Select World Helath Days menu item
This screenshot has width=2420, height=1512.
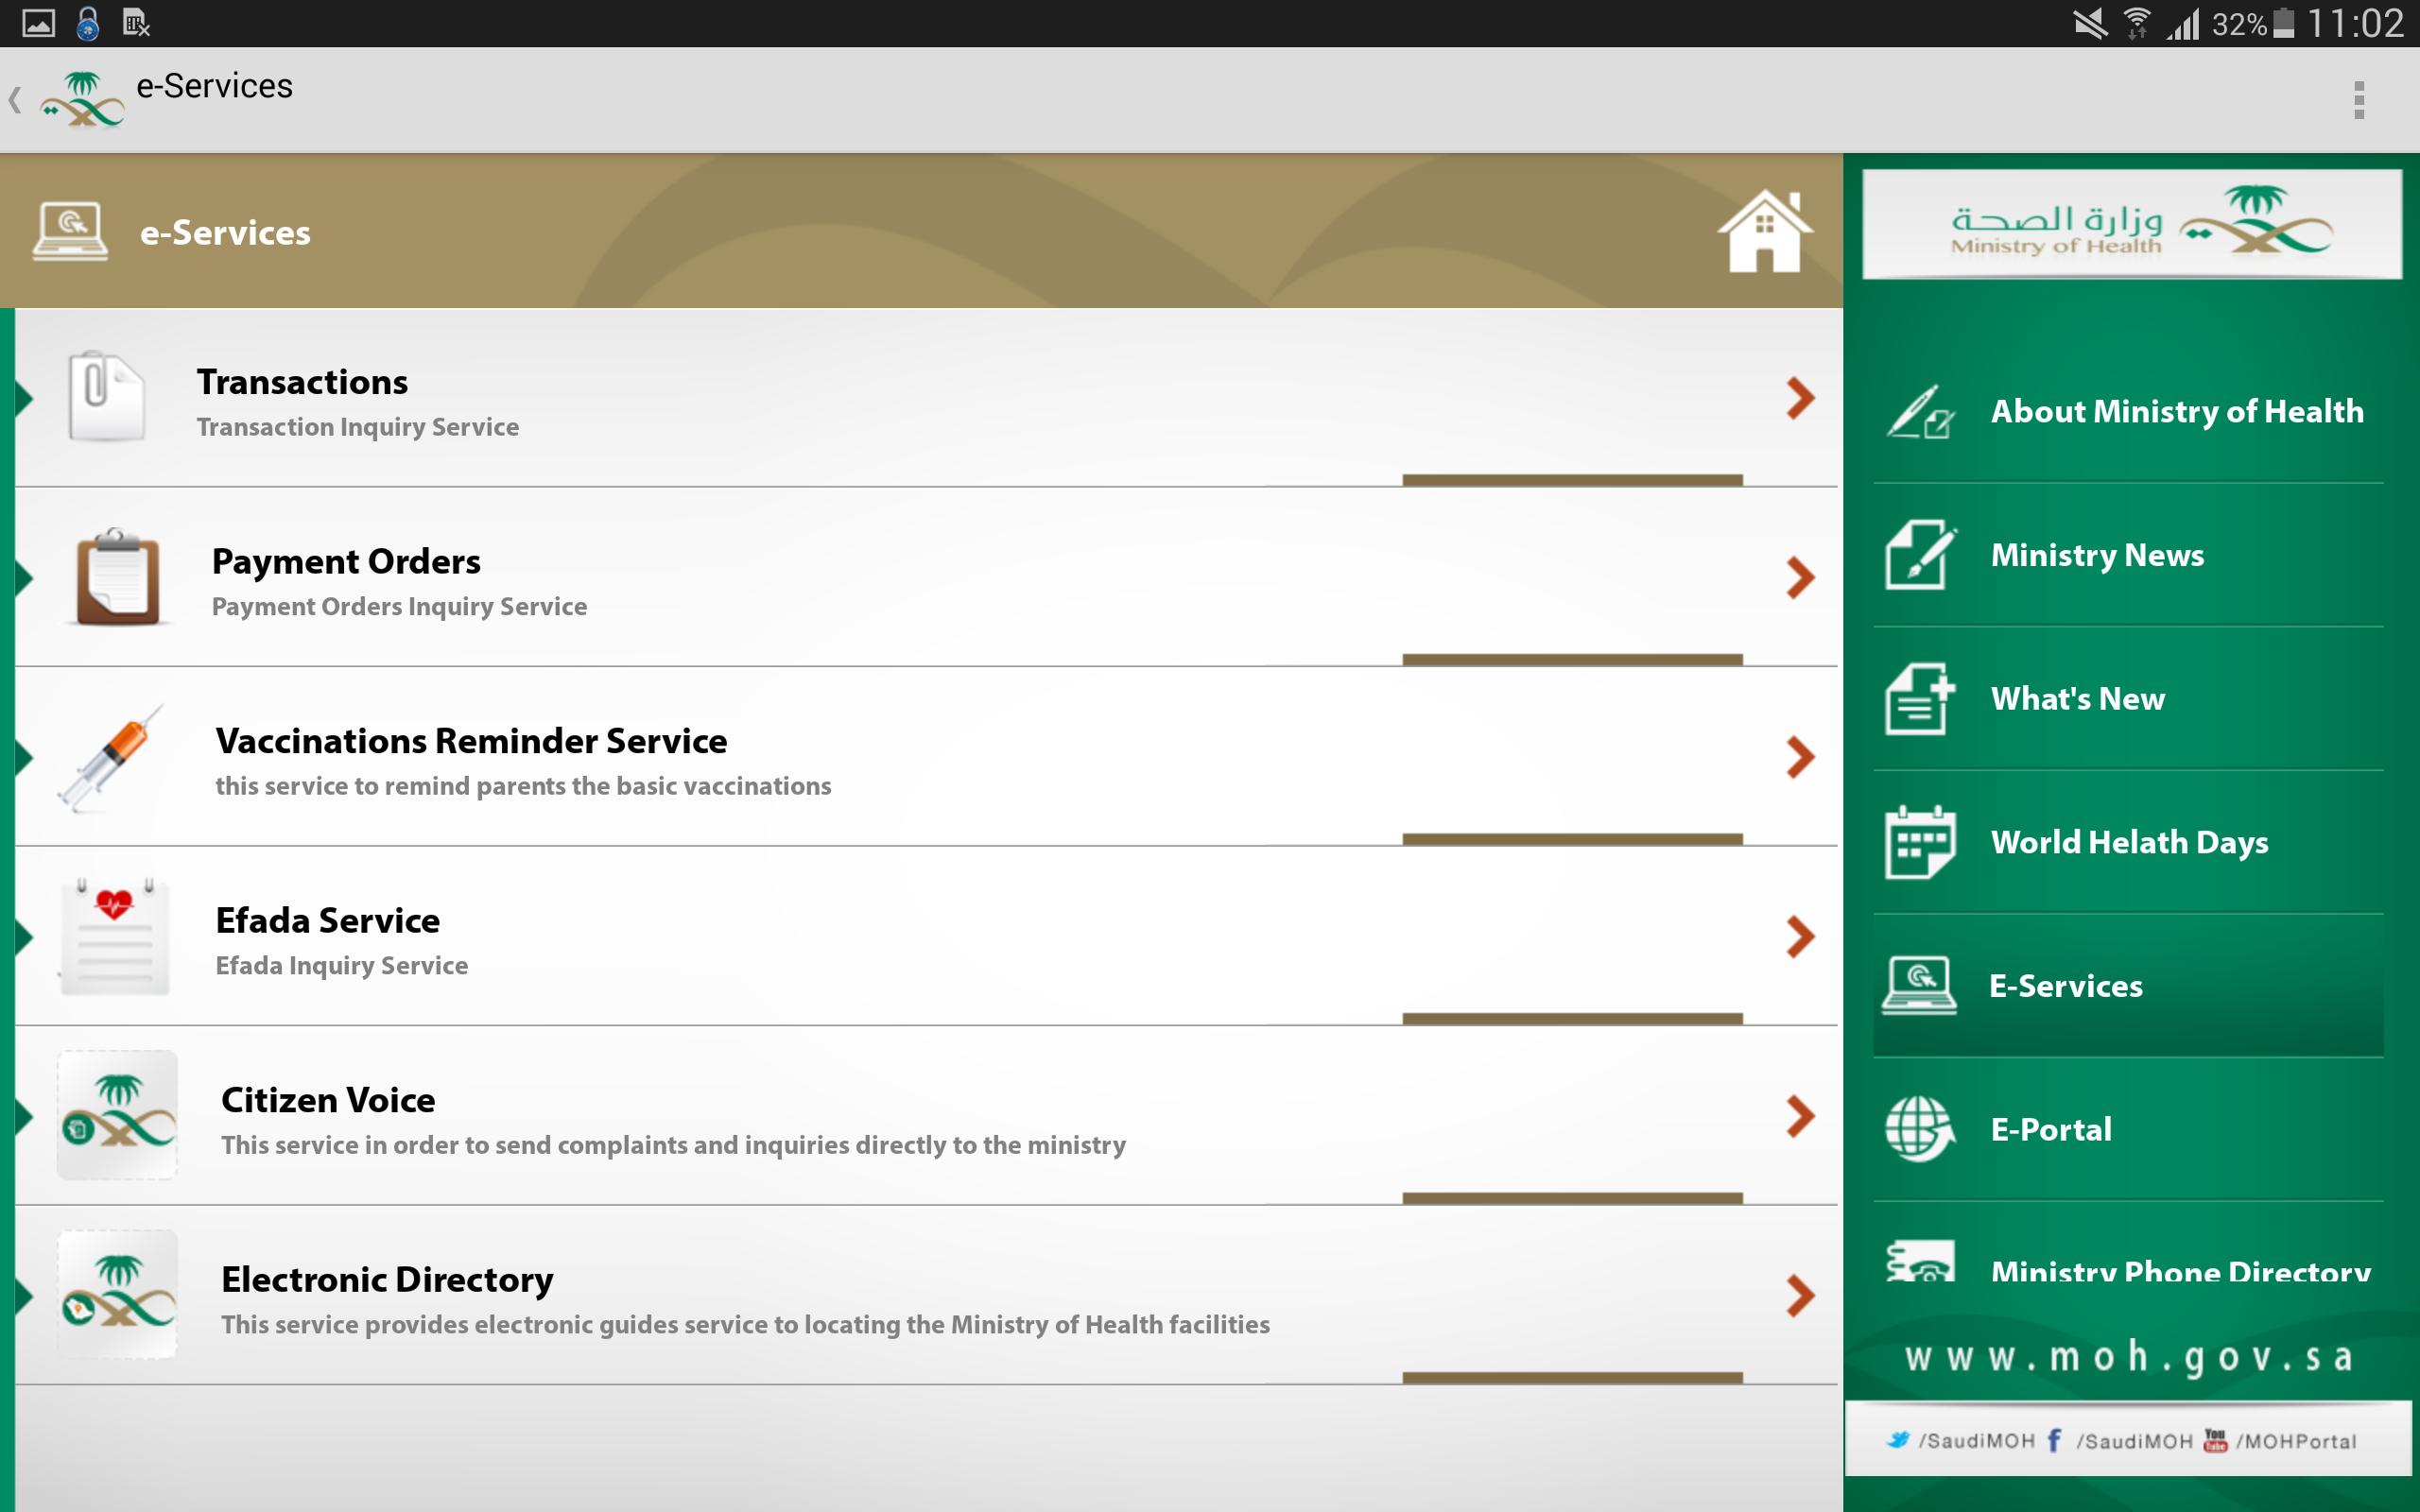point(2128,842)
